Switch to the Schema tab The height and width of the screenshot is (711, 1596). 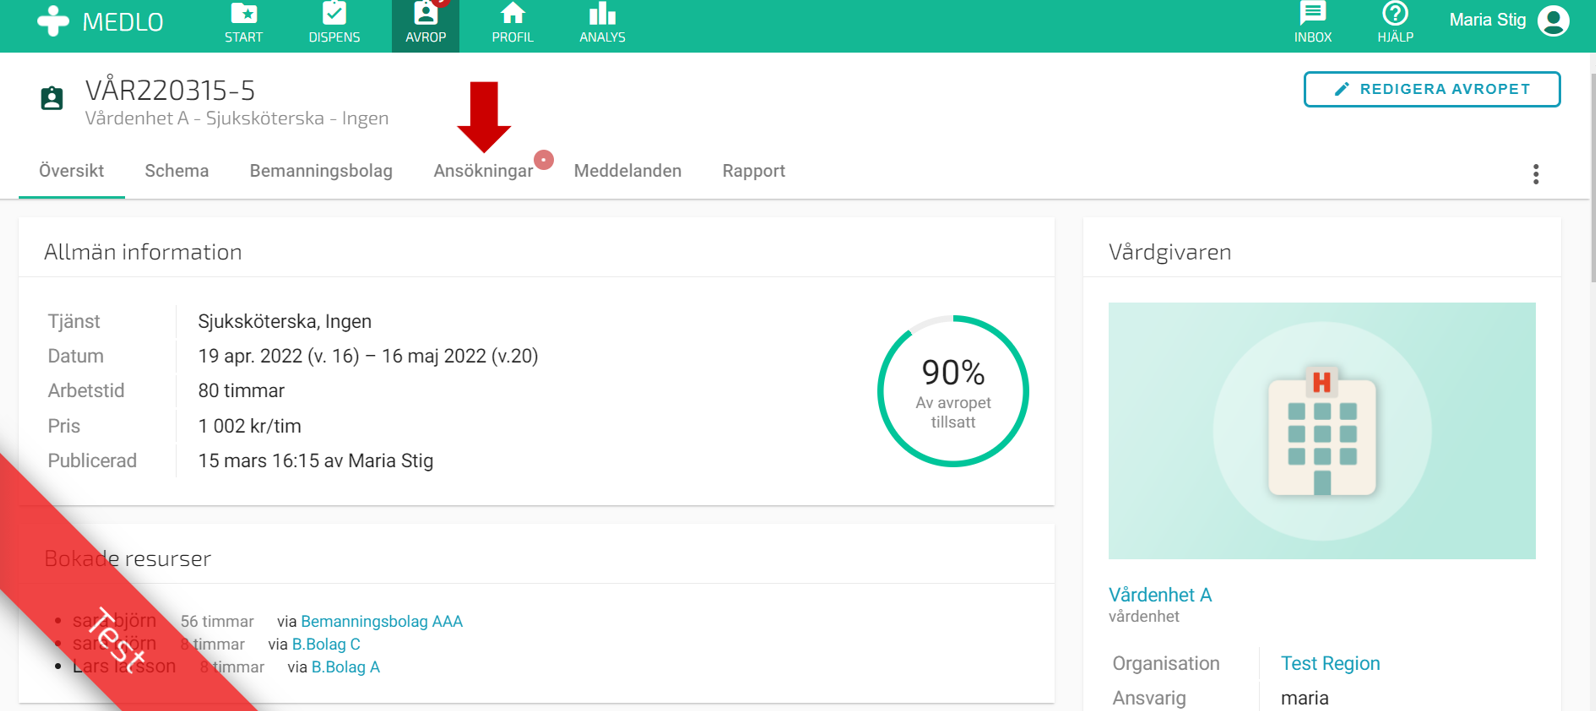(x=177, y=171)
